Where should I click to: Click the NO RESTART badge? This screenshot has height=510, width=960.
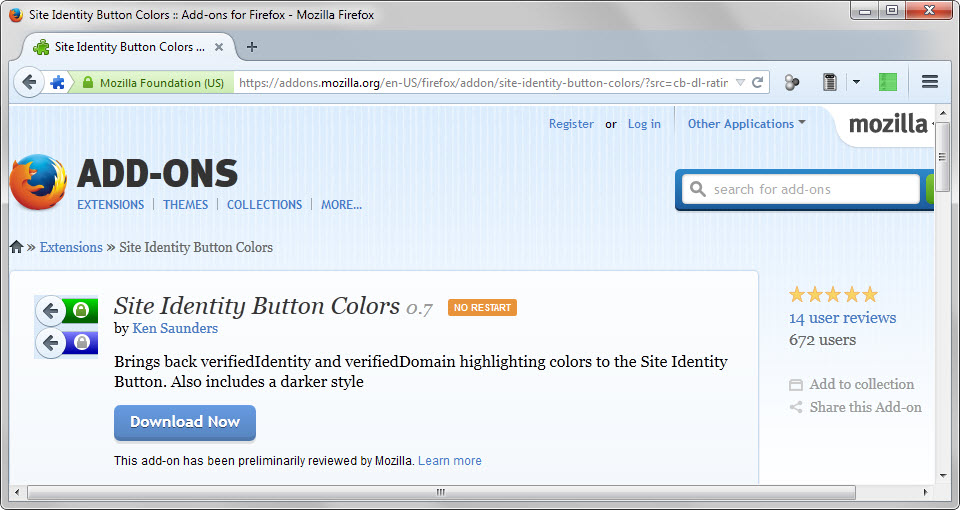coord(482,307)
